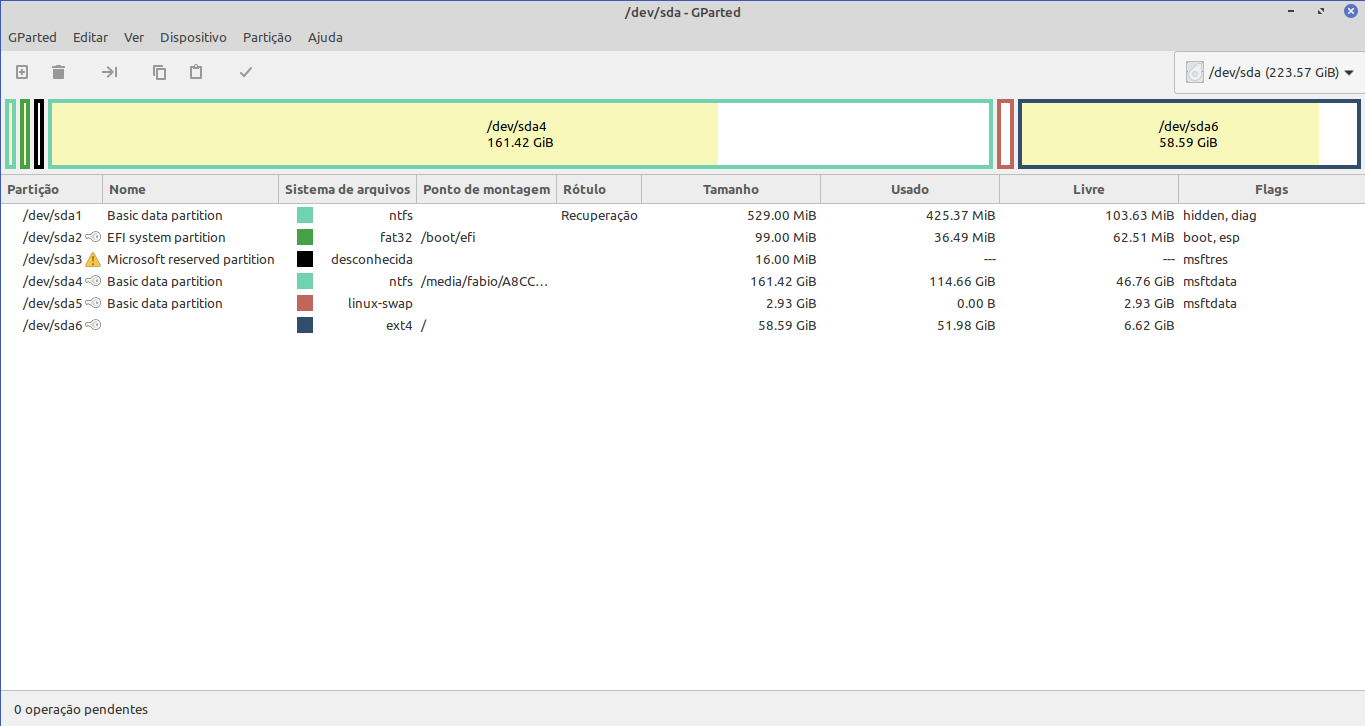Click the dark blue ext4 color swatch
Screen dimensions: 1365x726
coord(305,325)
